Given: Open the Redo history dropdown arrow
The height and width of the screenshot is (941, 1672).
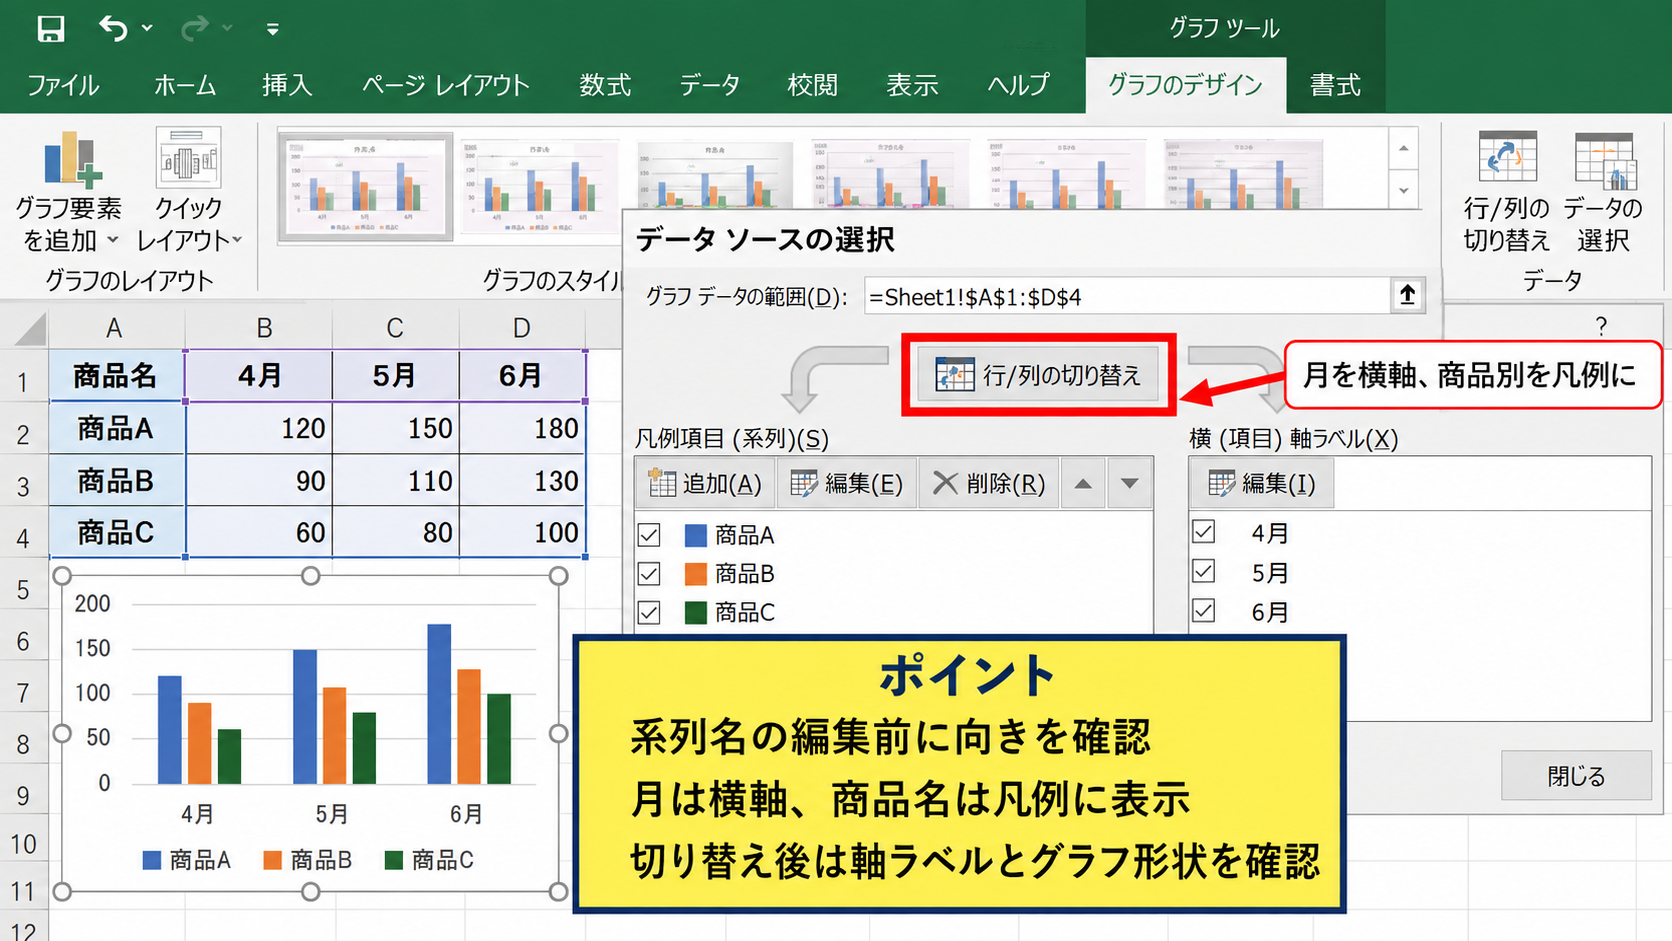Looking at the screenshot, I should pyautogui.click(x=228, y=28).
